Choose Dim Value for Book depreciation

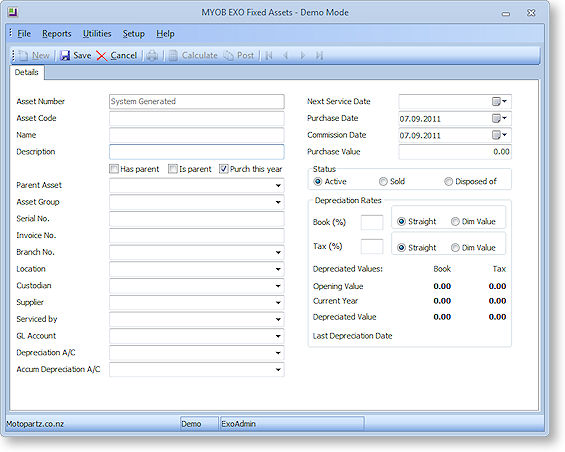[x=455, y=221]
